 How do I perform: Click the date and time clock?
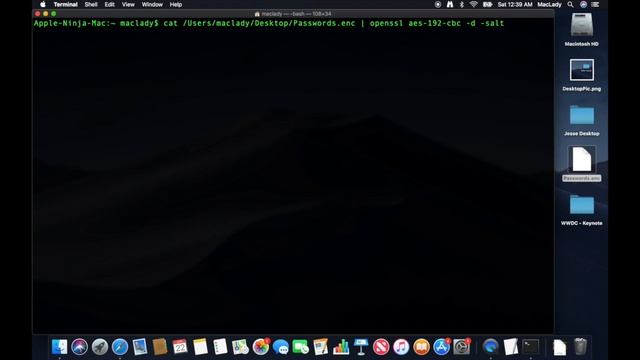click(x=515, y=4)
